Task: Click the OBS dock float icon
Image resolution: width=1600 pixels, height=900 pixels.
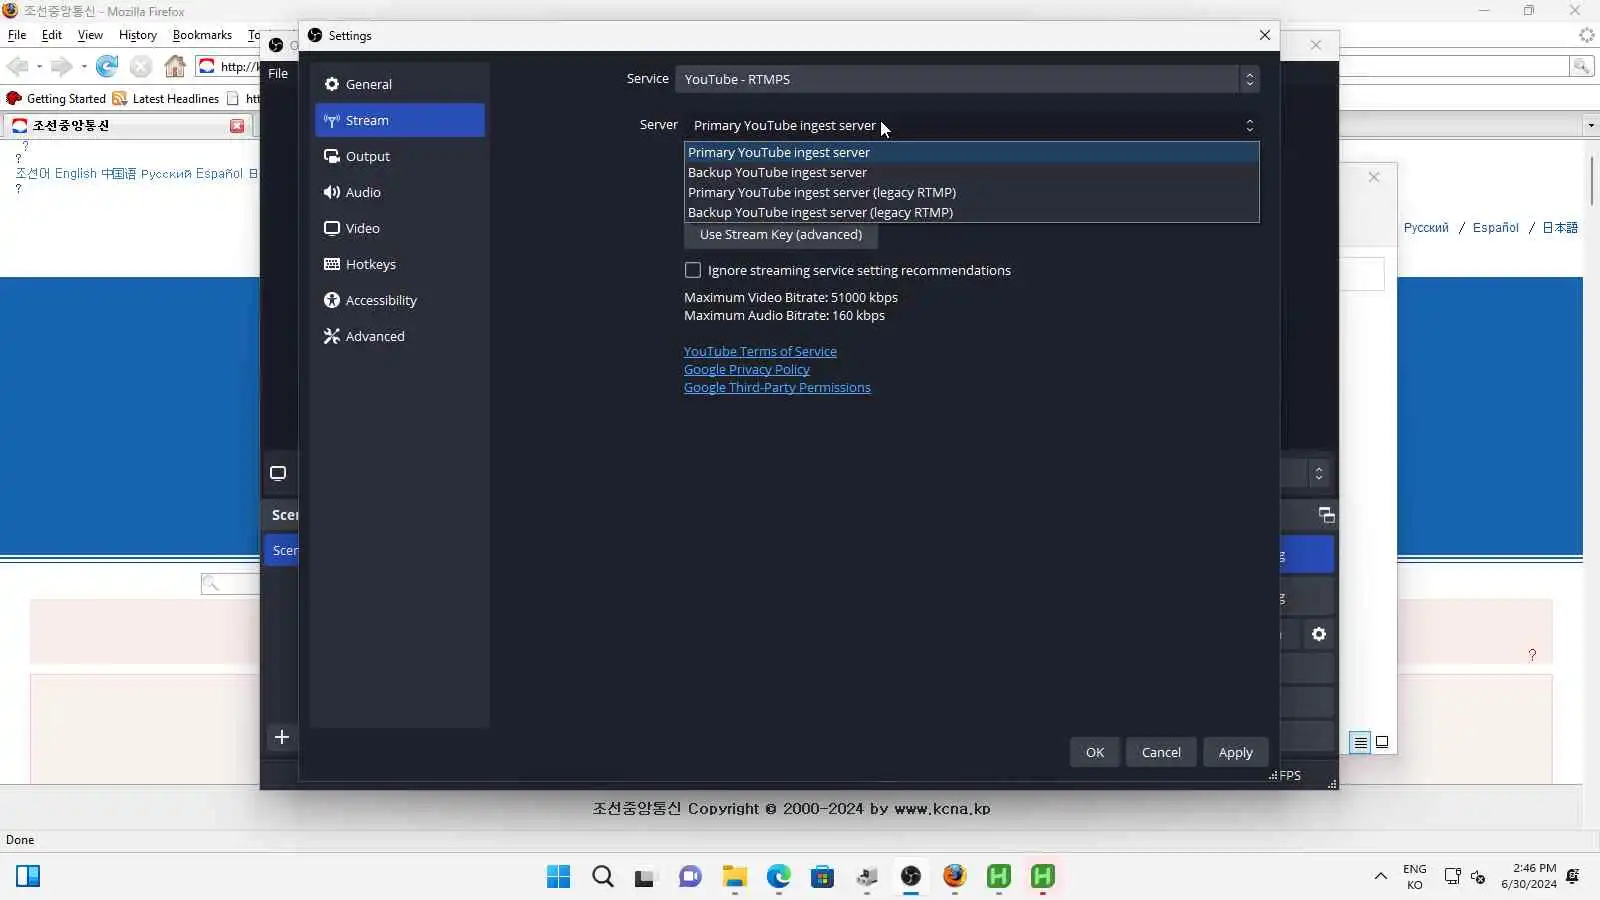Action: pos(1327,515)
